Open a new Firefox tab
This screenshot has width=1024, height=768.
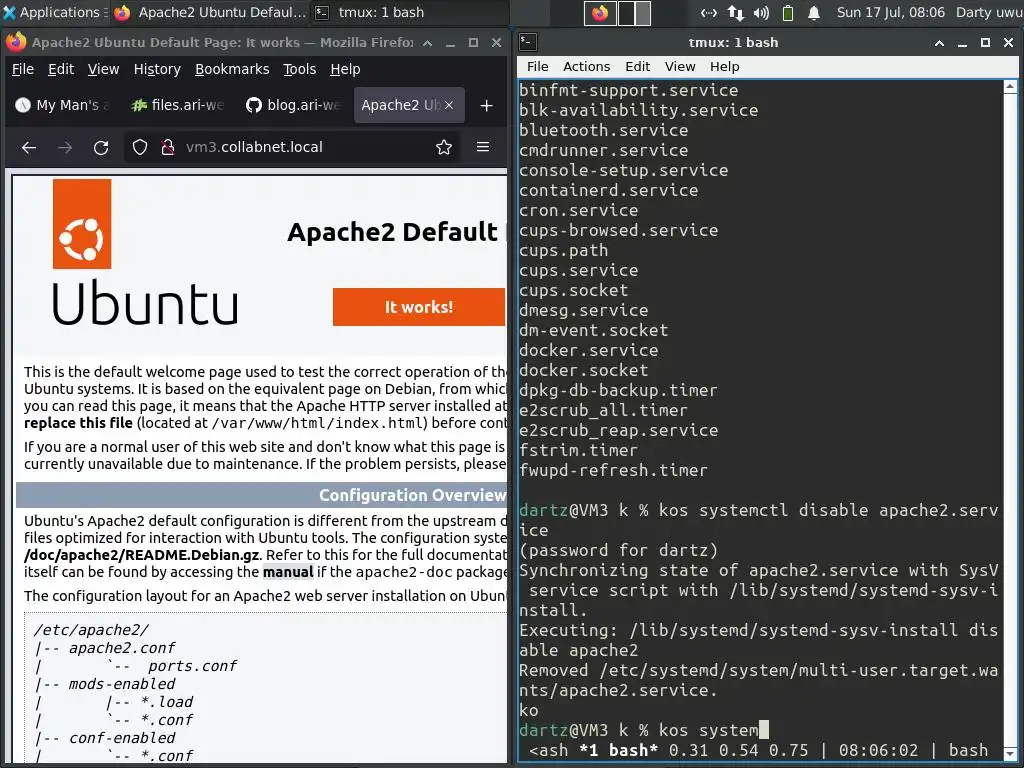tap(487, 105)
